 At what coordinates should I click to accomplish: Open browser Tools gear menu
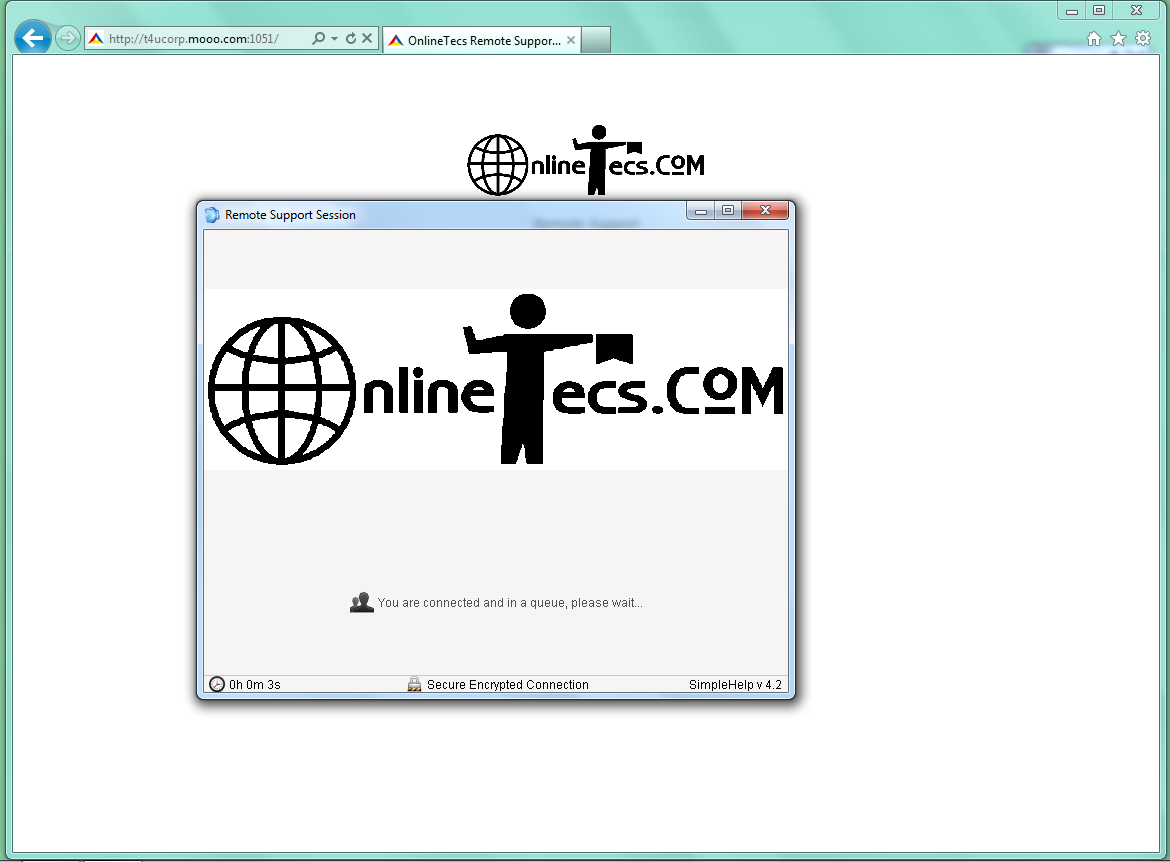coord(1143,39)
